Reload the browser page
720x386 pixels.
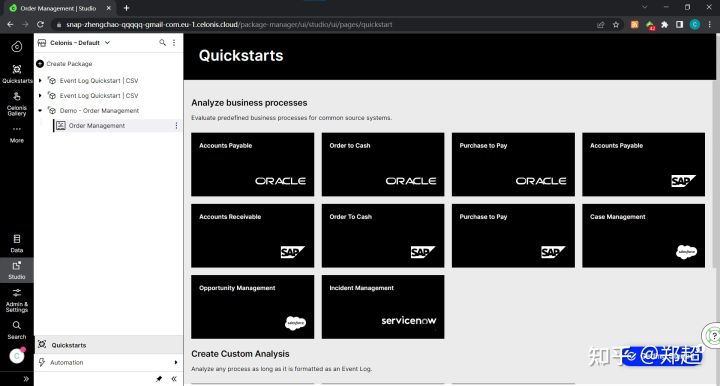pyautogui.click(x=40, y=24)
